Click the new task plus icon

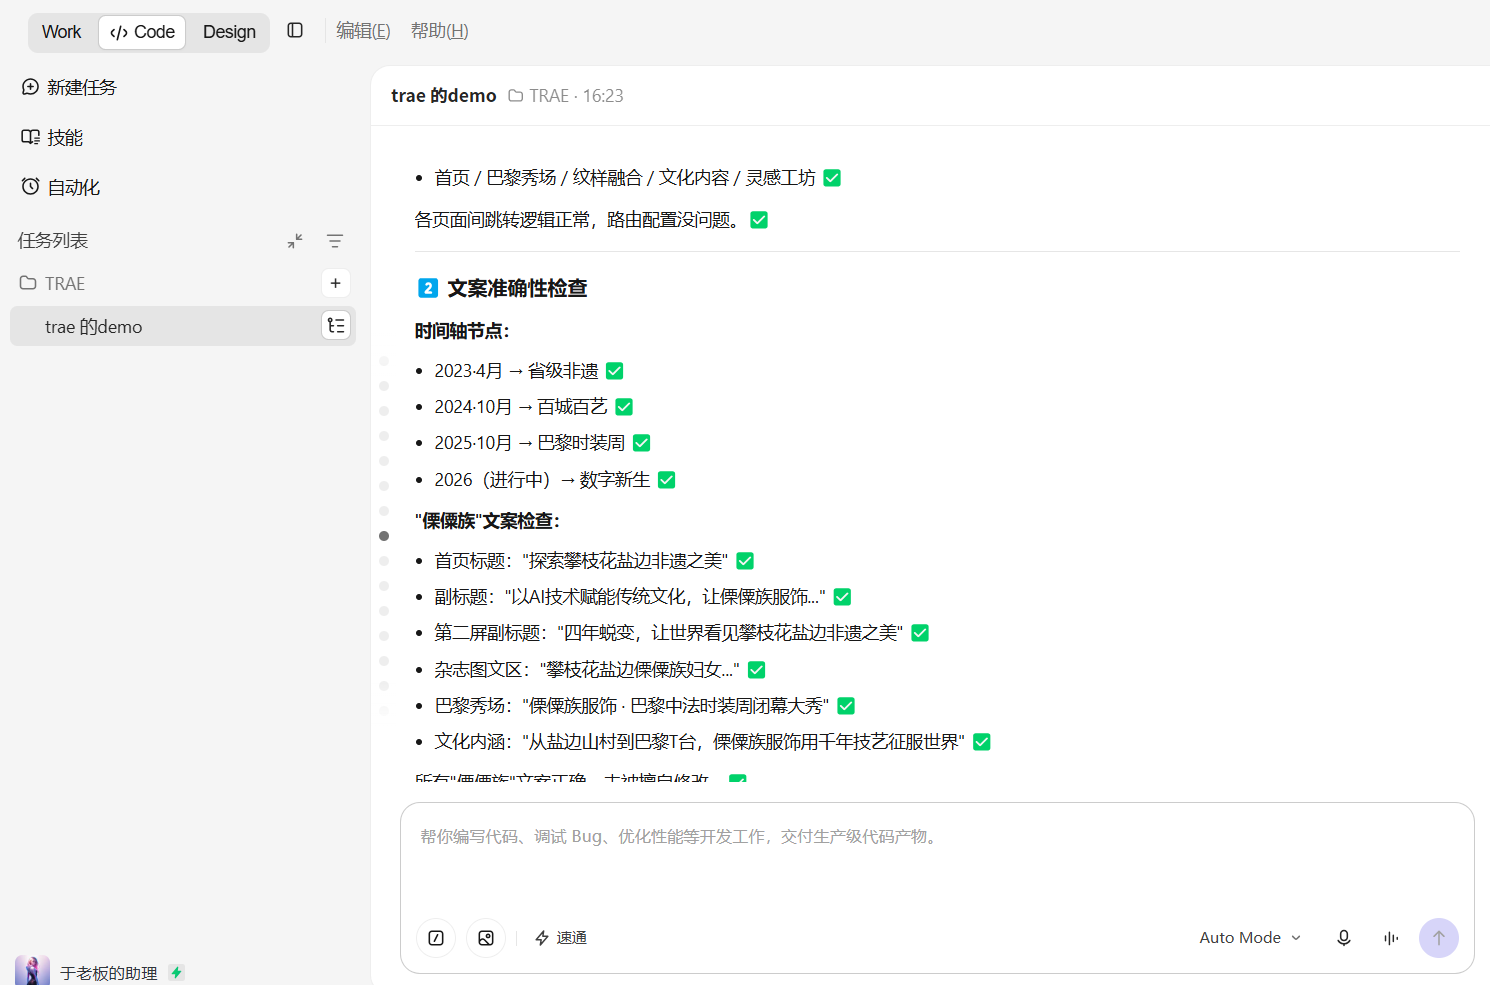pyautogui.click(x=30, y=87)
